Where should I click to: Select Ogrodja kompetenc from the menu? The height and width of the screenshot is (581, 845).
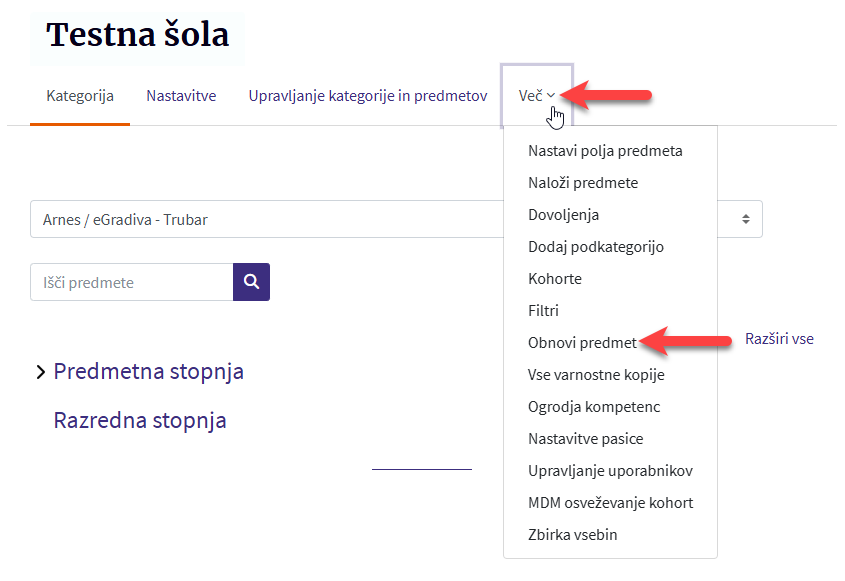point(594,407)
